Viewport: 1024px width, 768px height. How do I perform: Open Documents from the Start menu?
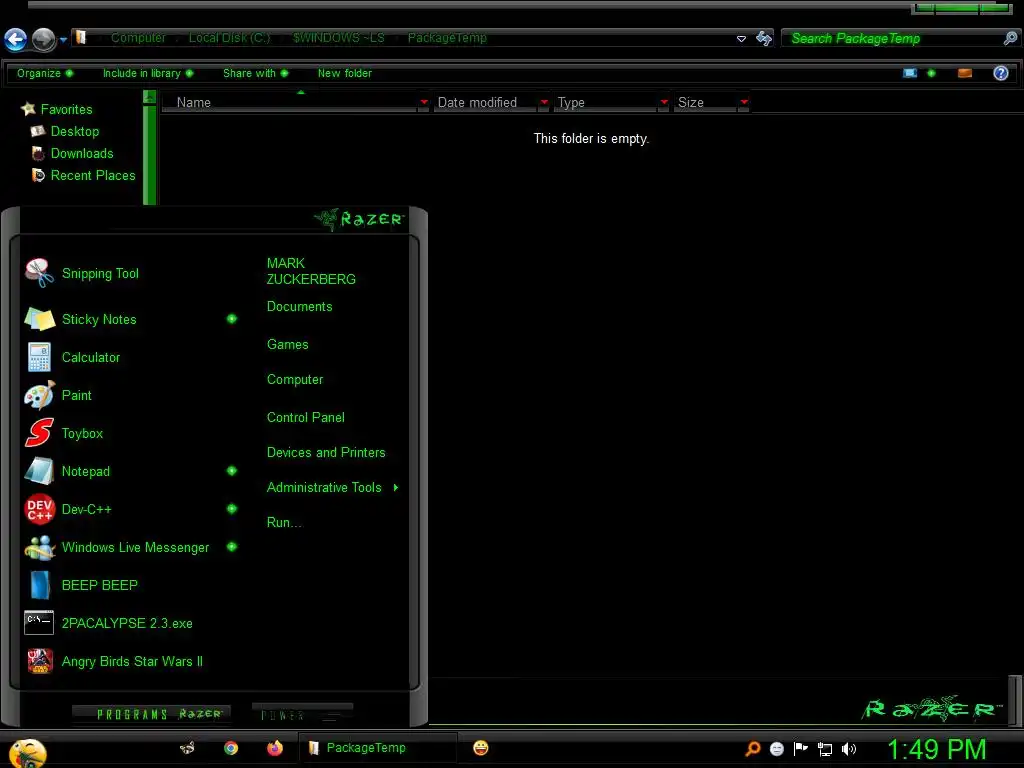(299, 306)
